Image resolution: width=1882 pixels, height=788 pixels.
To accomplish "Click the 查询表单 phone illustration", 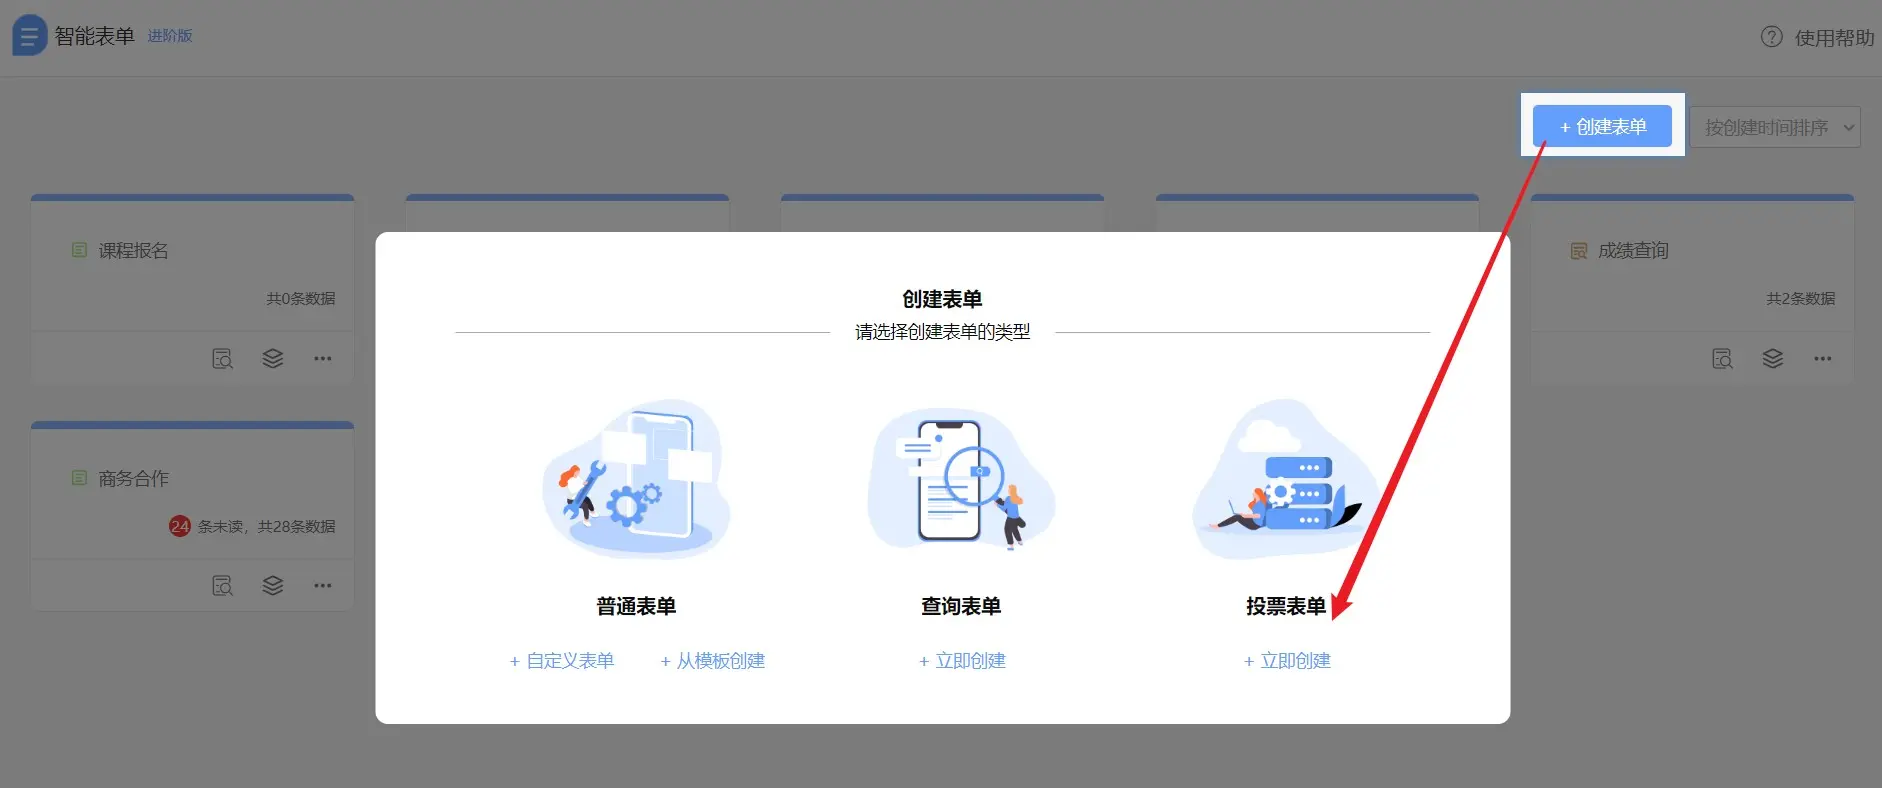I will (x=960, y=480).
